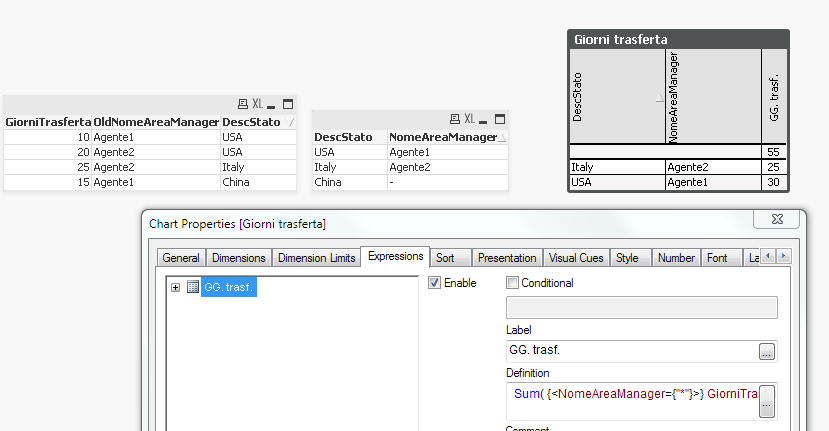Expand the GG. trasf. expression tree node
829x431 pixels.
click(176, 288)
